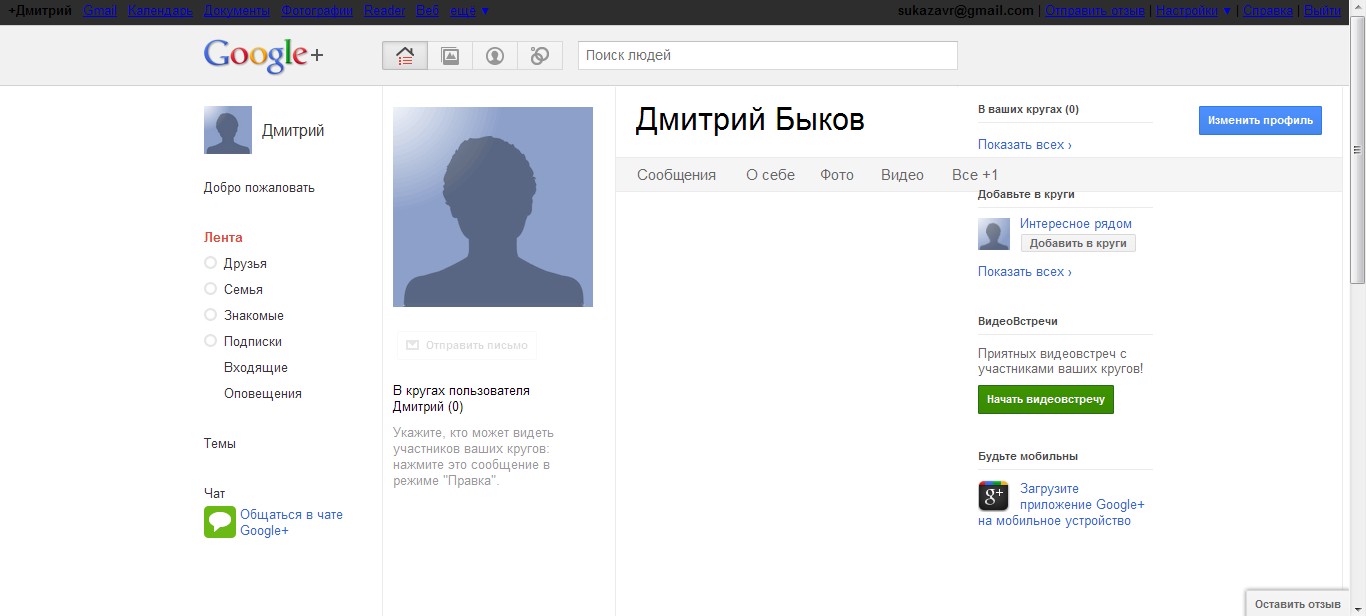Screen dimensions: 1366x616
Task: Select the Подписки circle radio
Action: click(x=210, y=341)
